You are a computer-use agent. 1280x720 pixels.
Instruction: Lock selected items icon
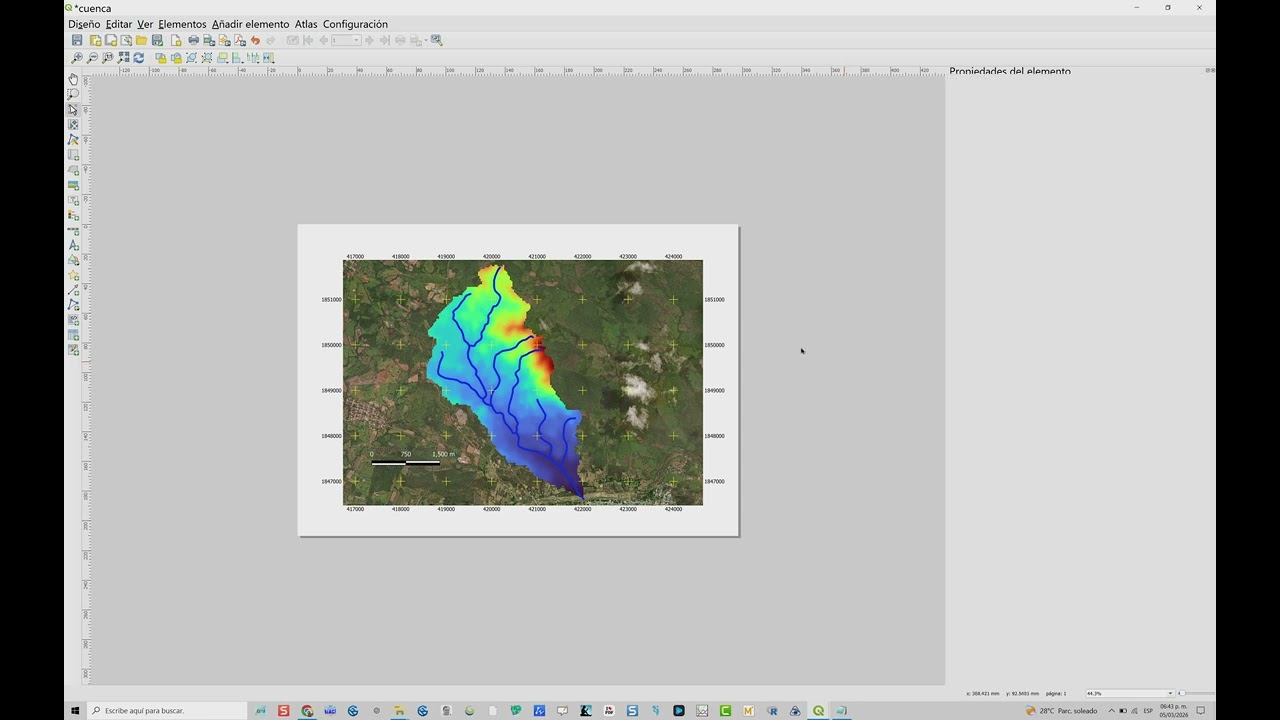161,58
